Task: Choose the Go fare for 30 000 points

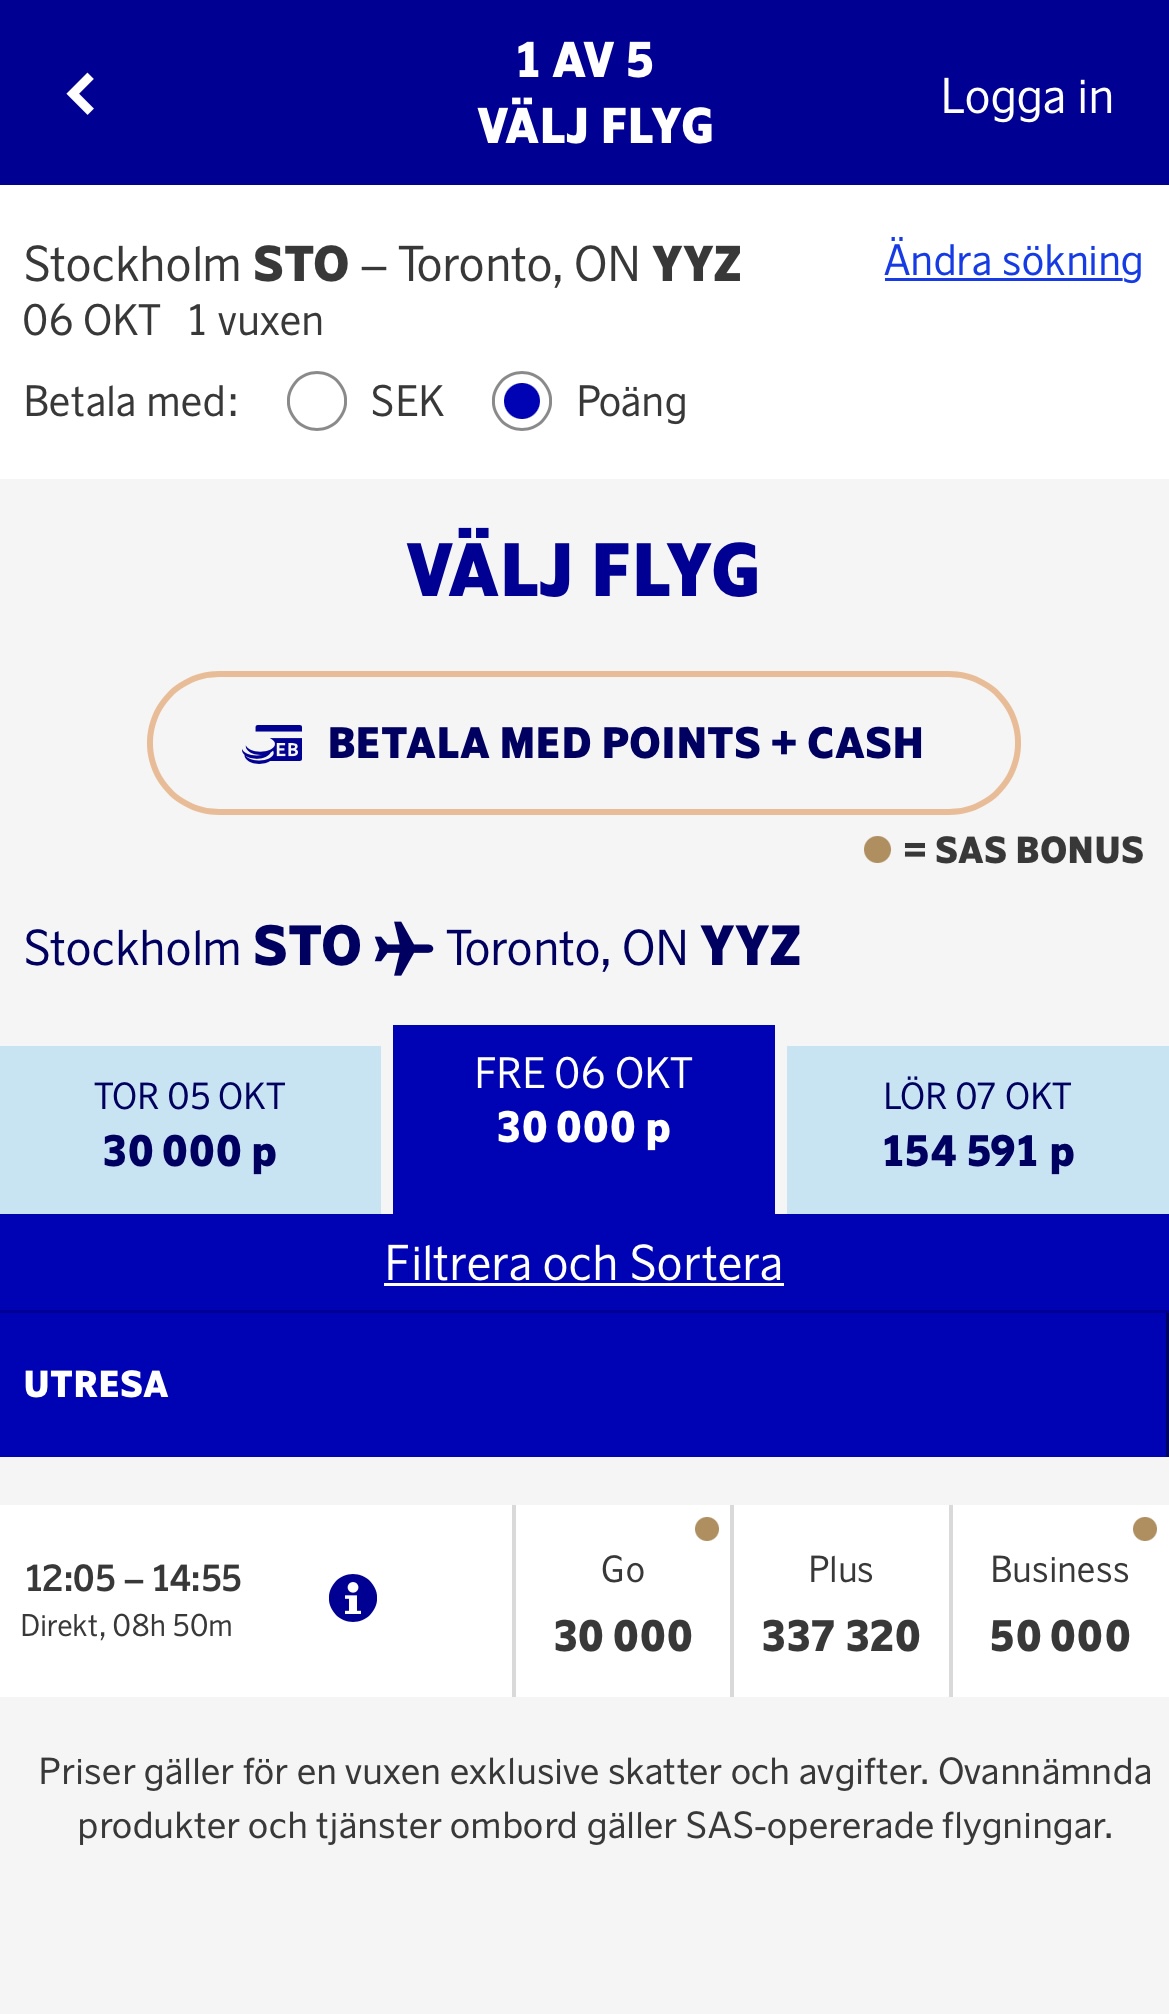Action: coord(623,1602)
